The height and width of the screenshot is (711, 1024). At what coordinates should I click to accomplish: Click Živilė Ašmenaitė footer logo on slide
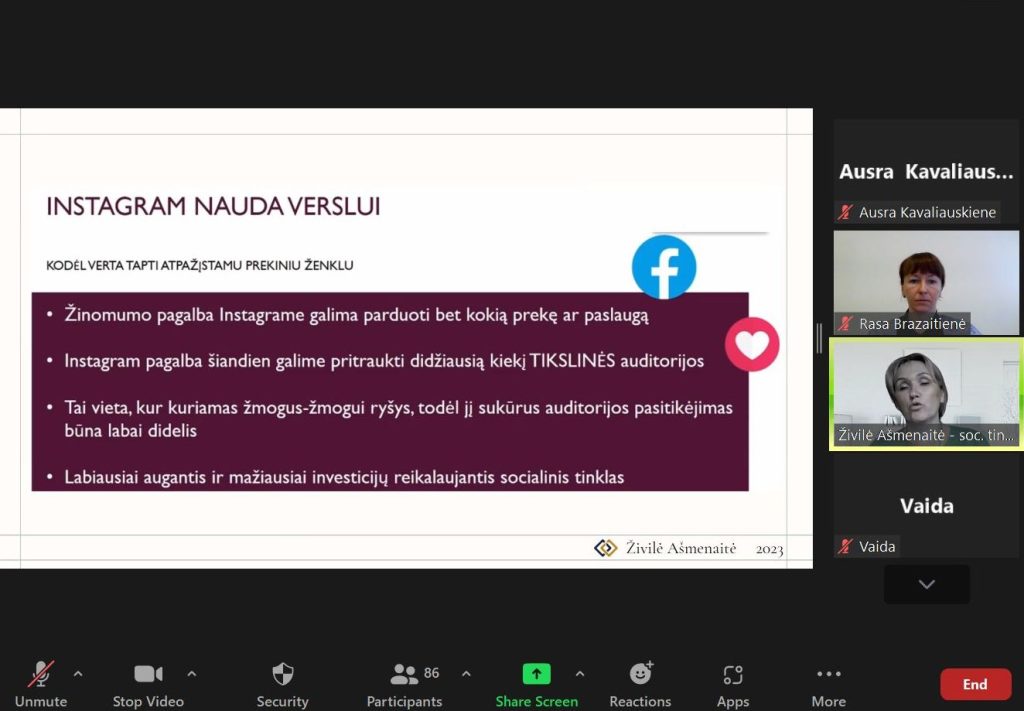(605, 548)
